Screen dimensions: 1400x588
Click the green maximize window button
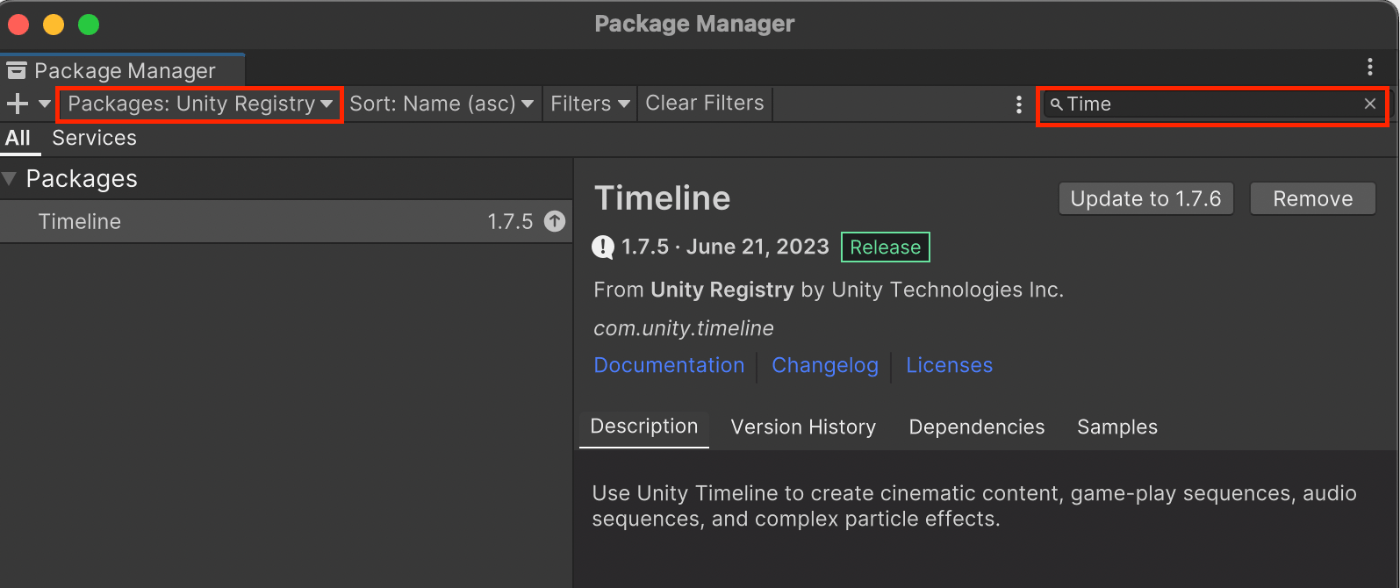(88, 24)
